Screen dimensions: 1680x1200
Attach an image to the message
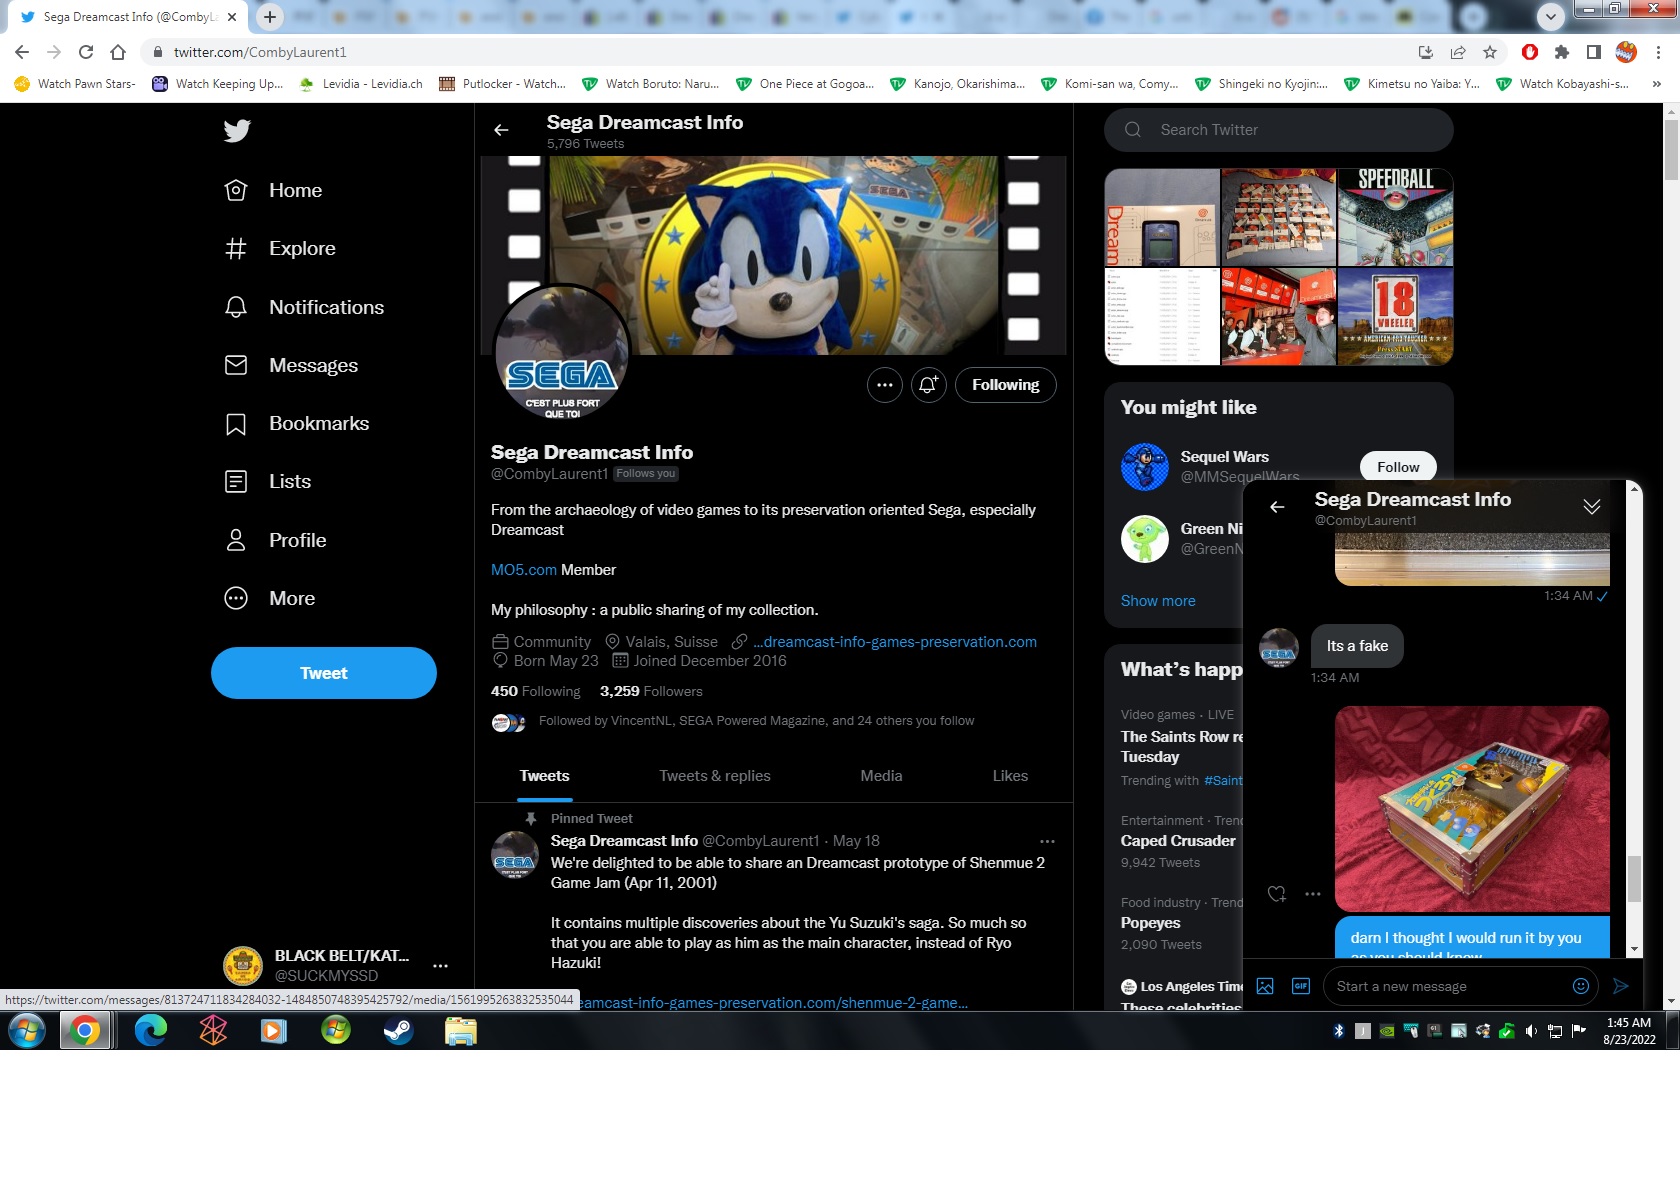pyautogui.click(x=1265, y=986)
